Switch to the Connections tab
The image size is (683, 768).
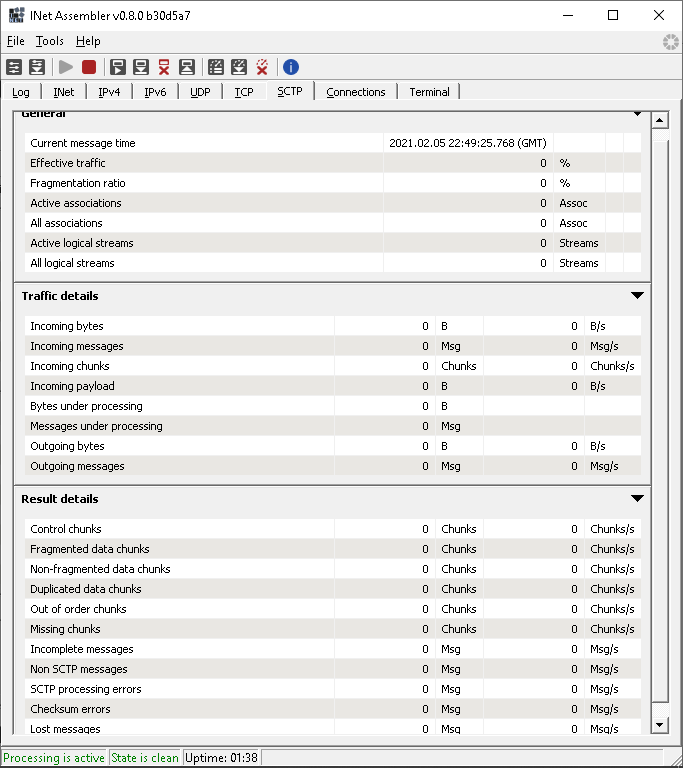tap(356, 92)
